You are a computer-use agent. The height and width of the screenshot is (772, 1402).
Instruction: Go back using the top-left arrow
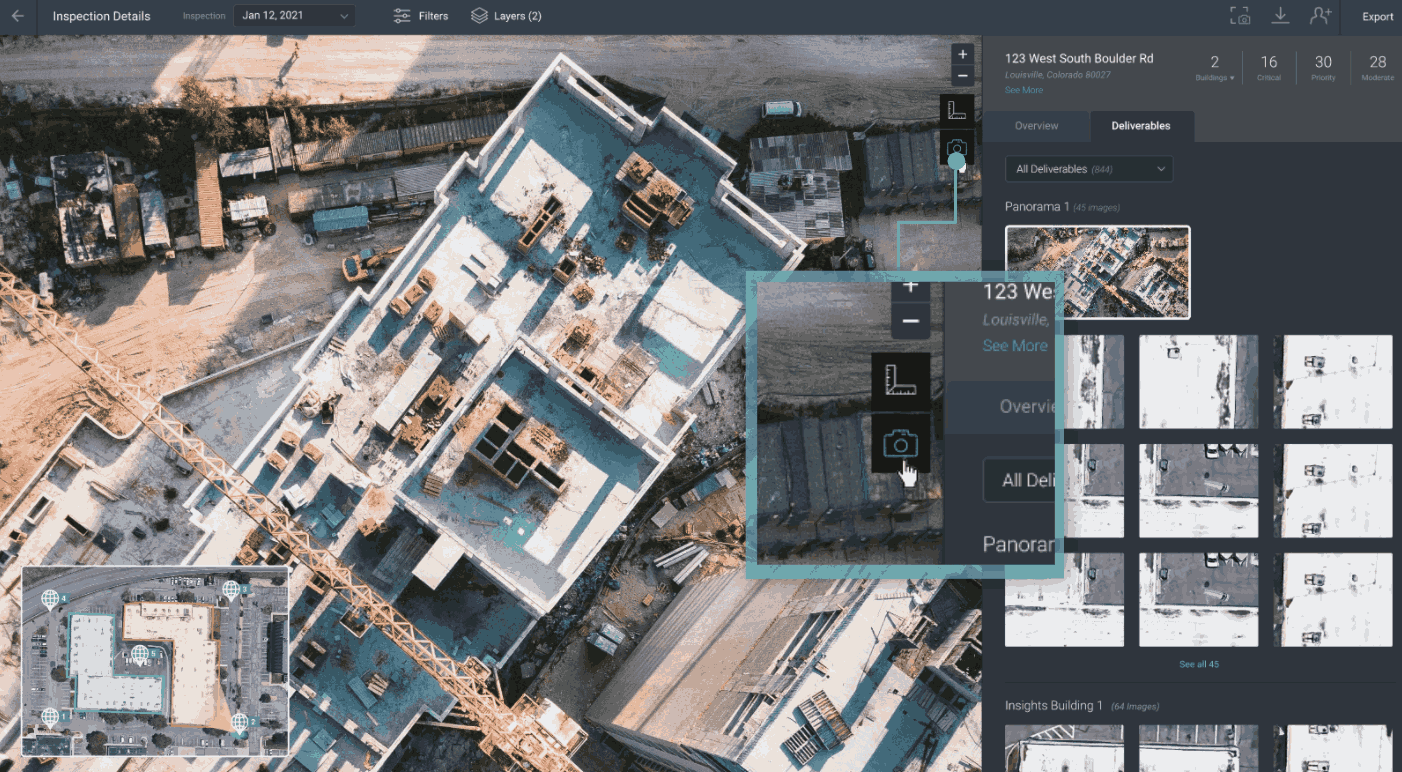tap(17, 16)
